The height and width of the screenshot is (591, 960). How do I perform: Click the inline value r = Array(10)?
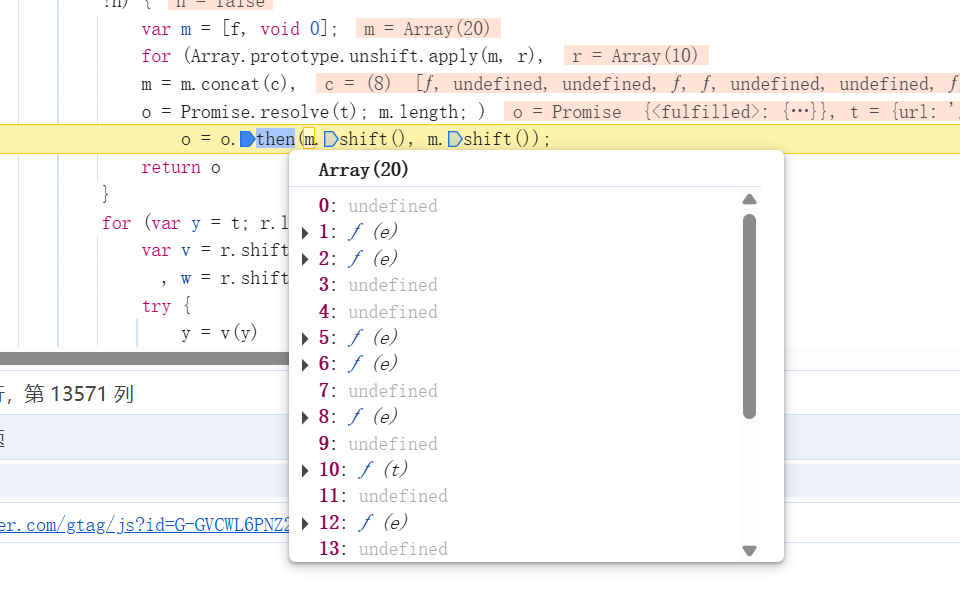click(636, 56)
